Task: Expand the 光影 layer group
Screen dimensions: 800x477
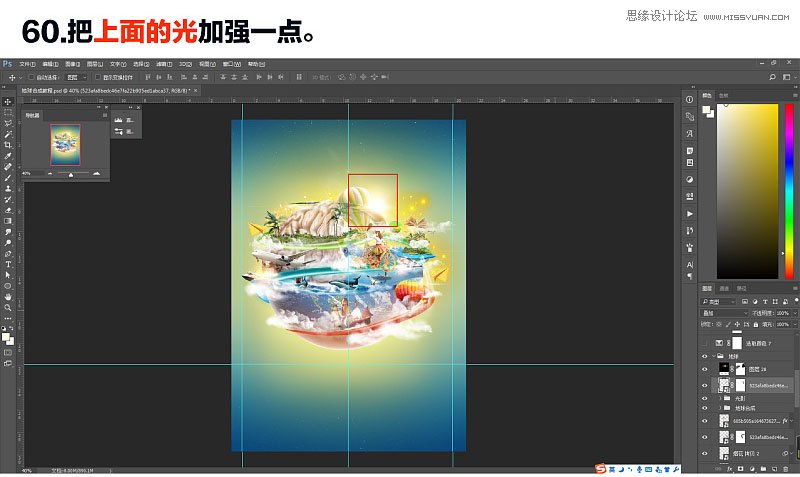Action: [x=720, y=398]
